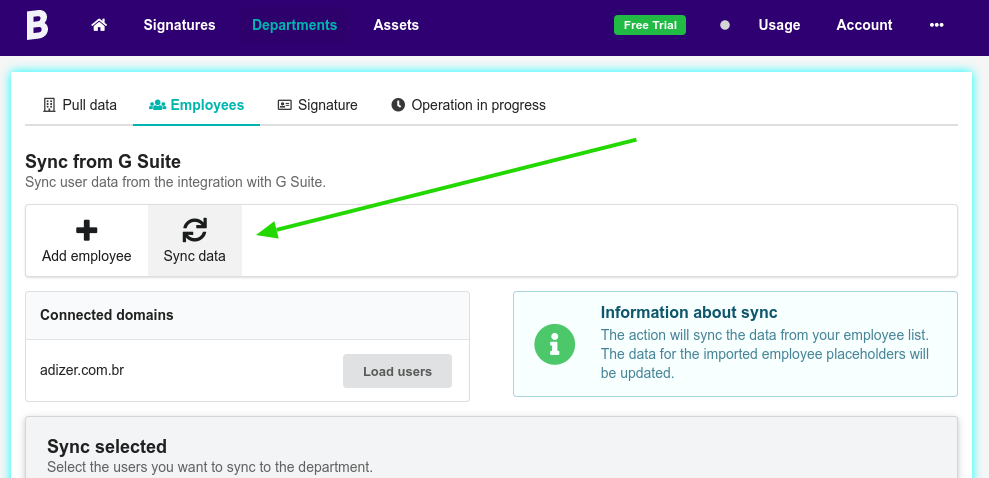Open the Departments menu

point(295,25)
